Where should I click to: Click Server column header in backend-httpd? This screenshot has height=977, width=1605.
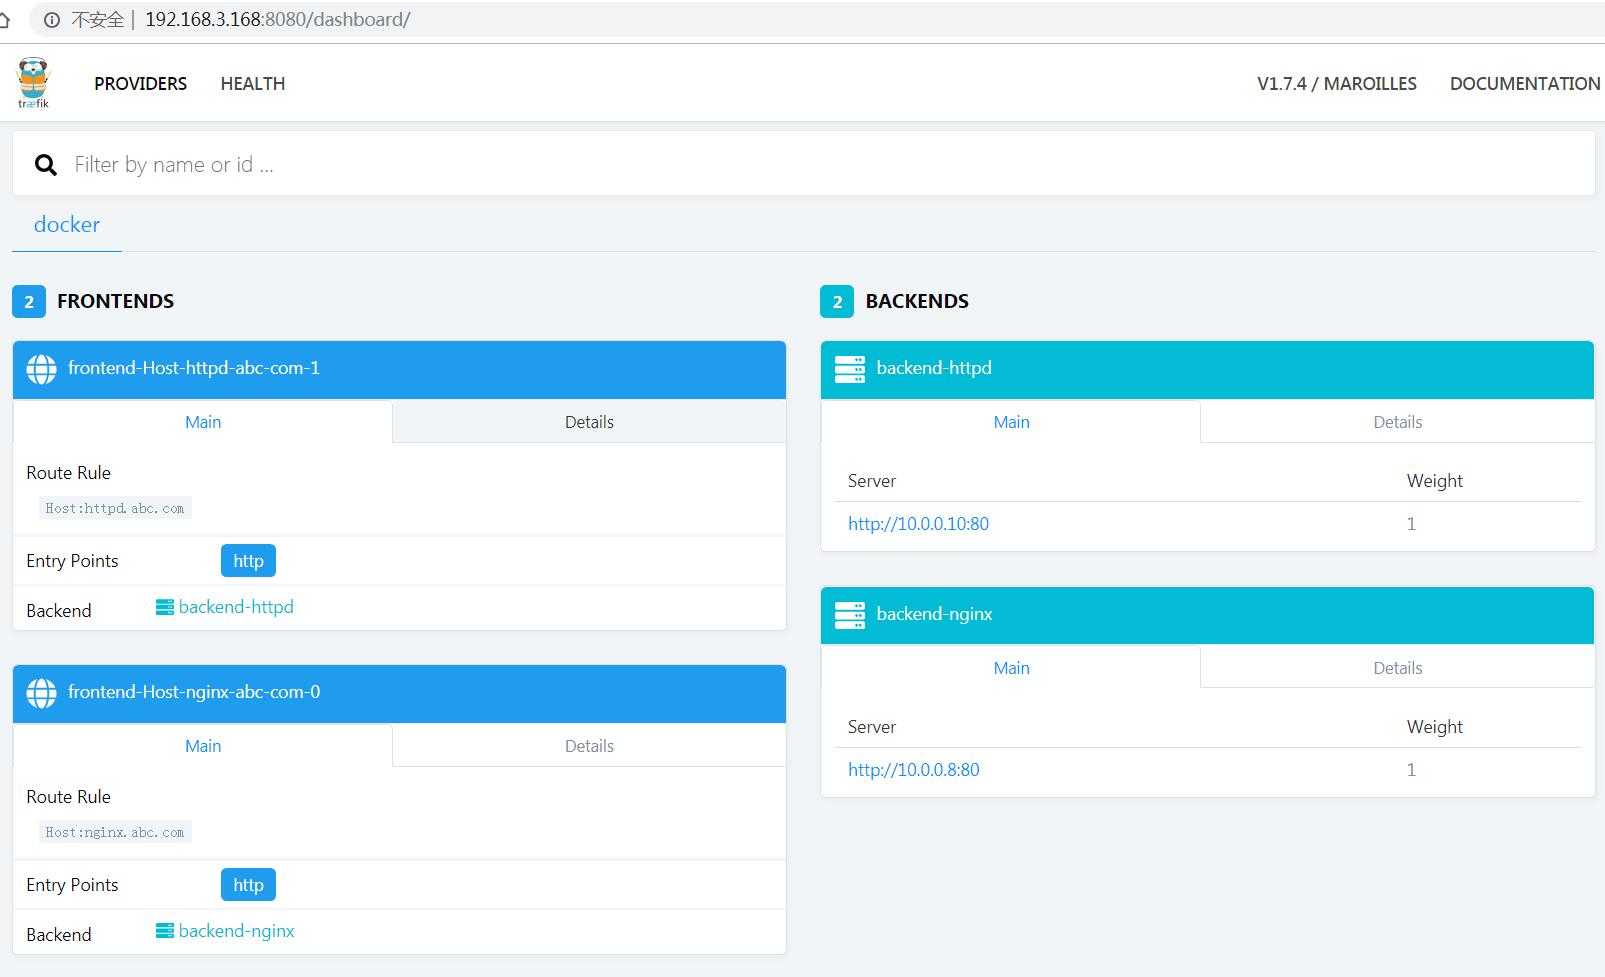coord(872,481)
